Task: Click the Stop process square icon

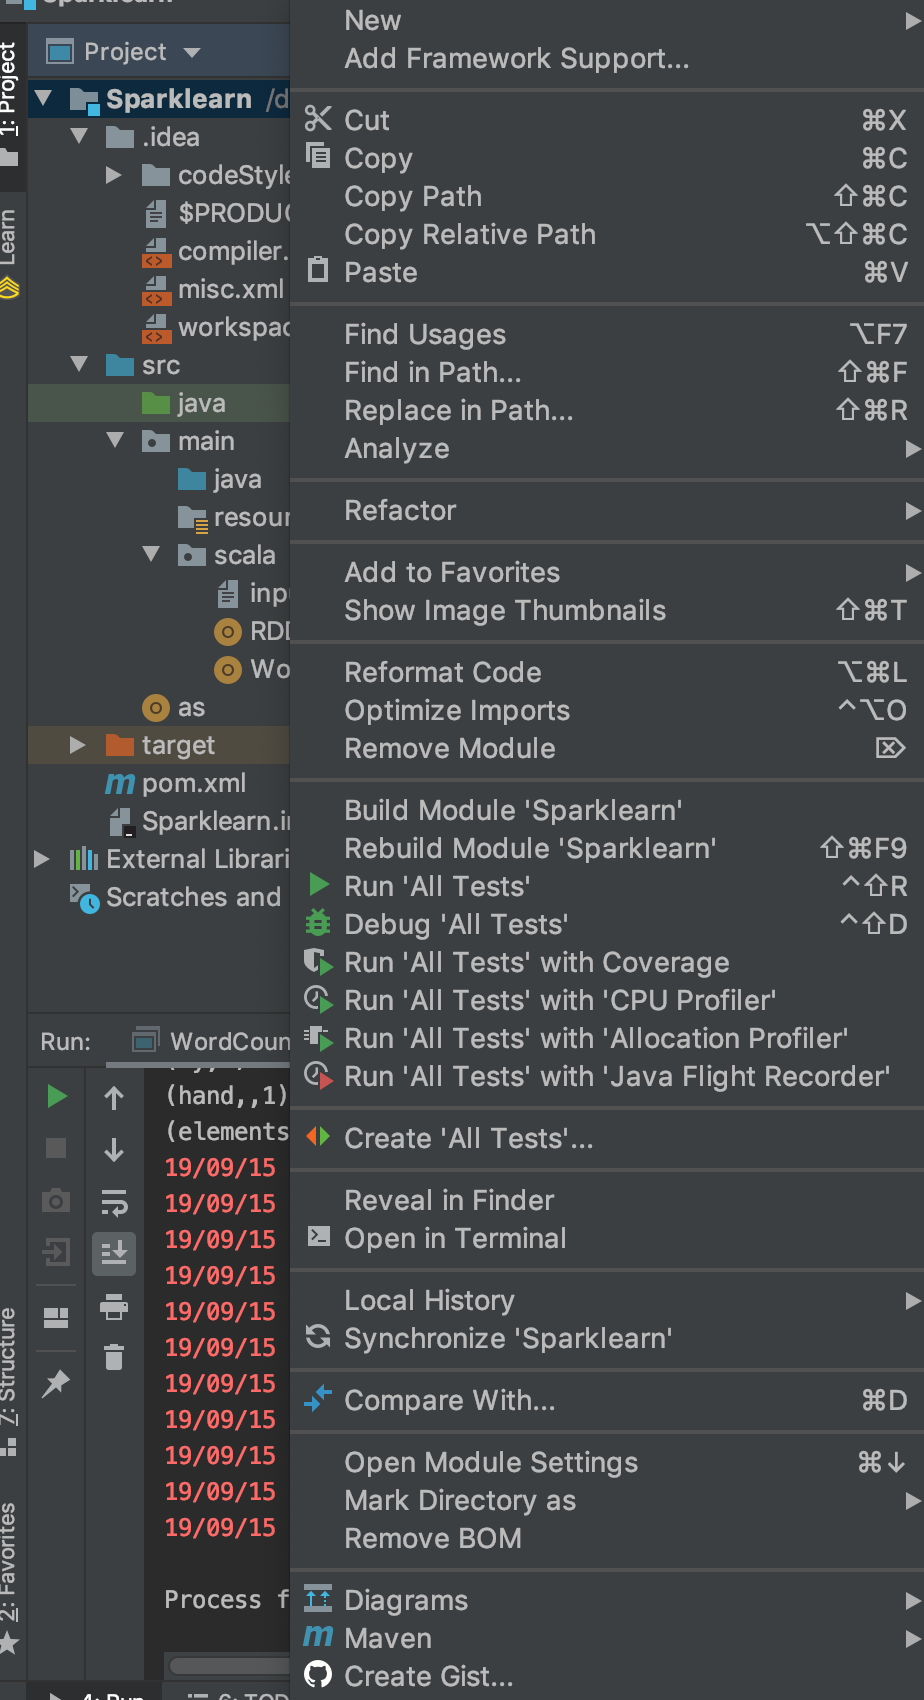Action: [x=57, y=1148]
